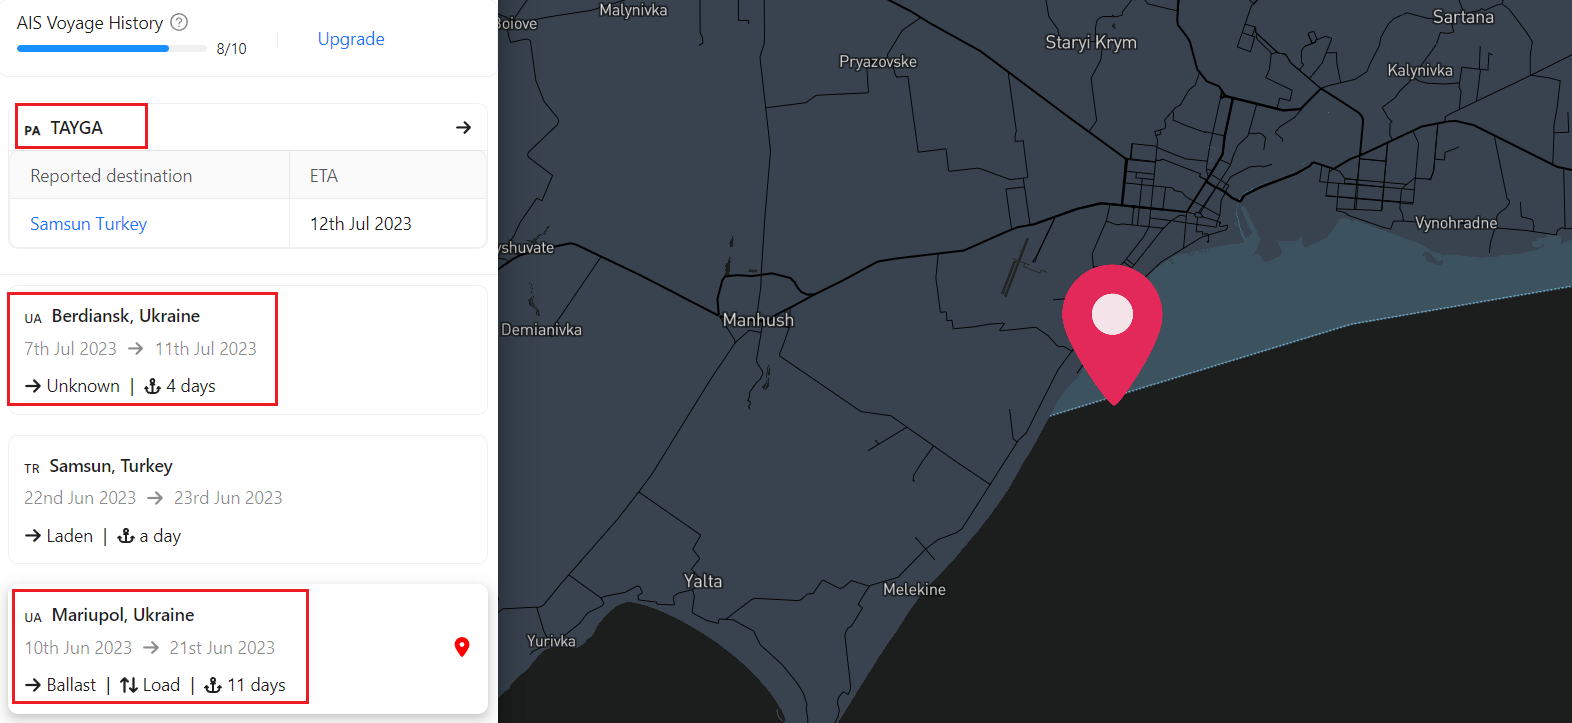Image resolution: width=1572 pixels, height=723 pixels.
Task: Click the Staryi Krym map label
Action: [x=1091, y=42]
